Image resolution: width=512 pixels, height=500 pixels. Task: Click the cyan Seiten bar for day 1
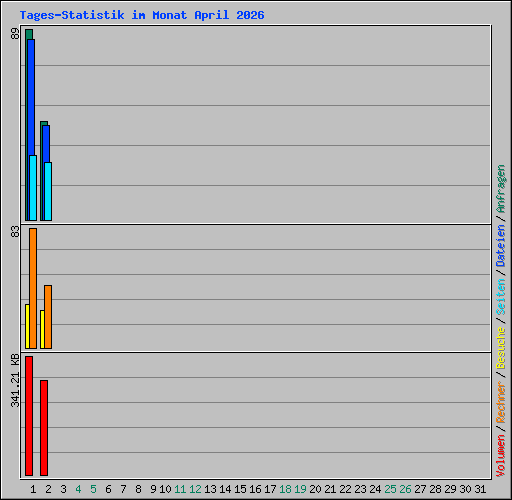(33, 188)
